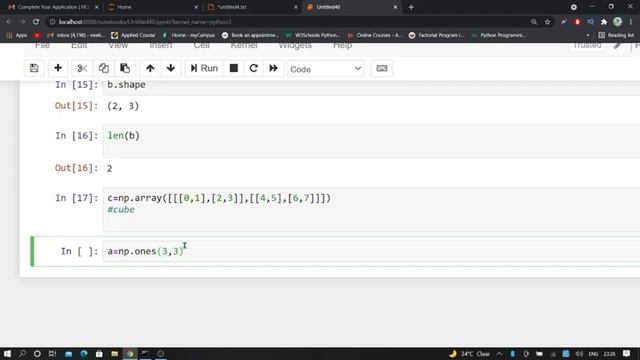Switch to the Home browser tab
The height and width of the screenshot is (360, 640).
[x=151, y=7]
